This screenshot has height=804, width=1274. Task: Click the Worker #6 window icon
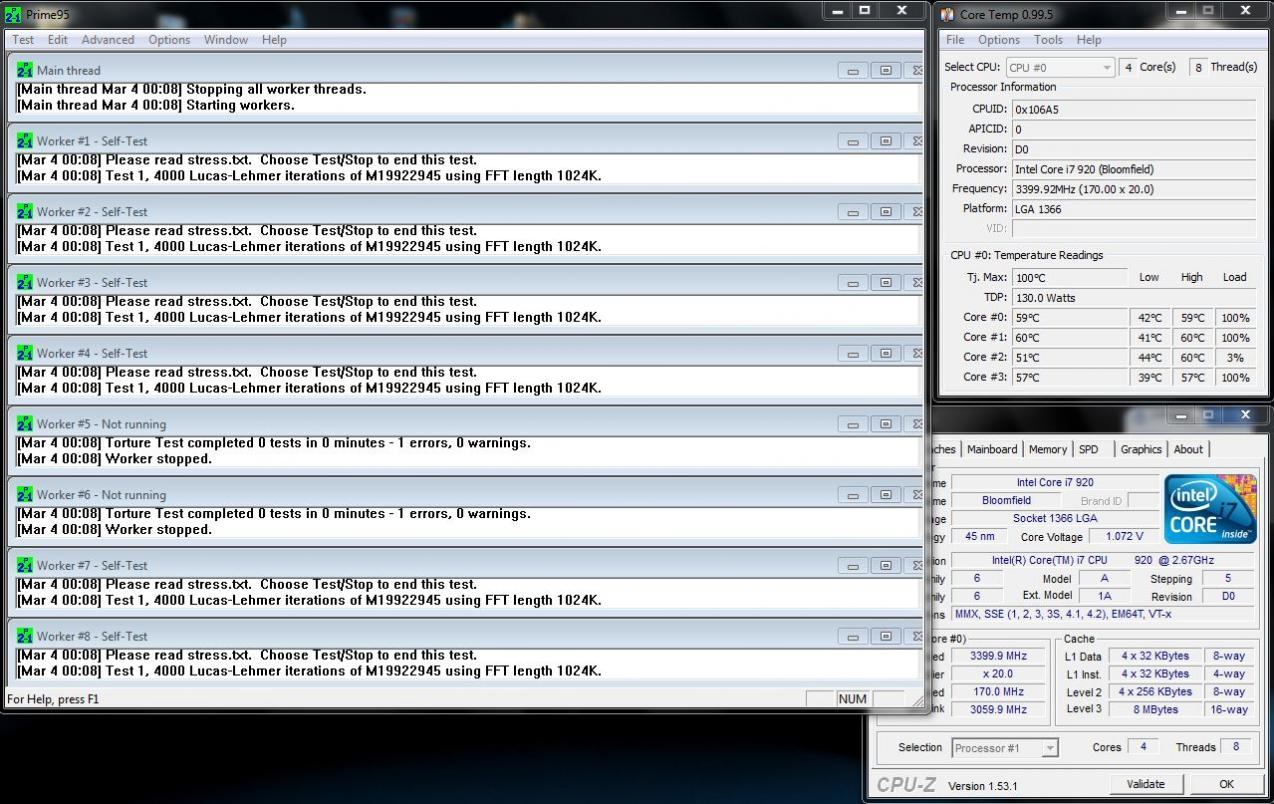25,495
